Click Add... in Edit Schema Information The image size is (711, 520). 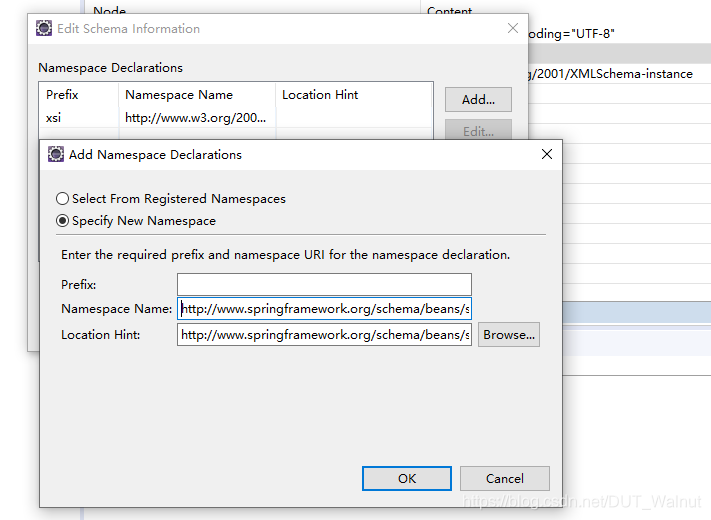pyautogui.click(x=478, y=99)
